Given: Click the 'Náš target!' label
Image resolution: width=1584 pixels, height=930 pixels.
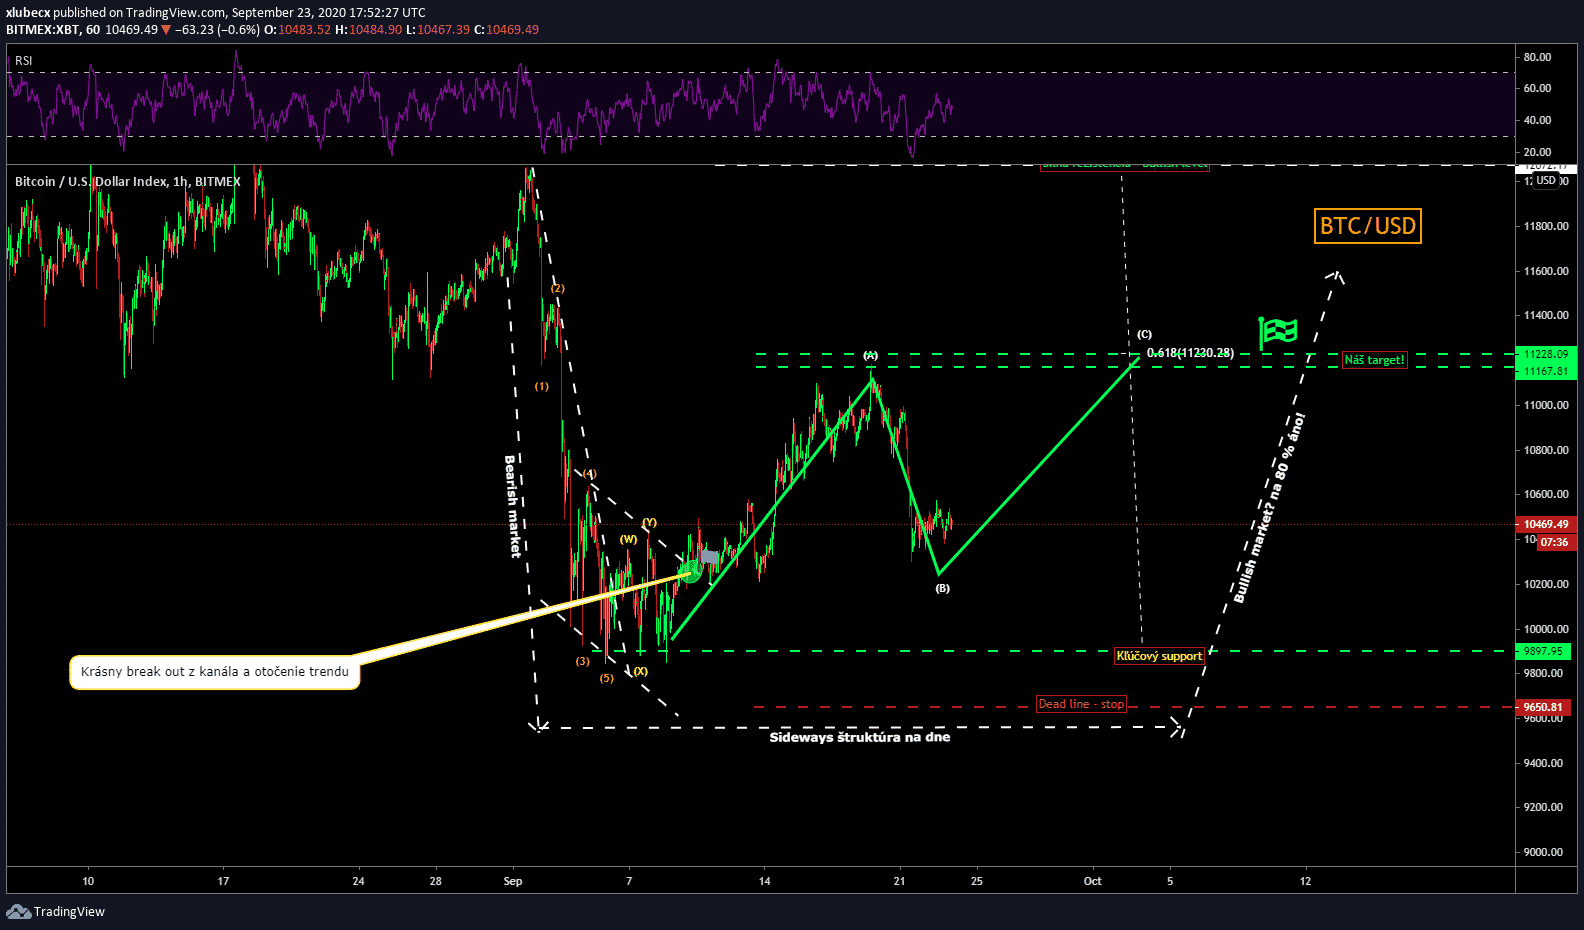Looking at the screenshot, I should 1374,360.
